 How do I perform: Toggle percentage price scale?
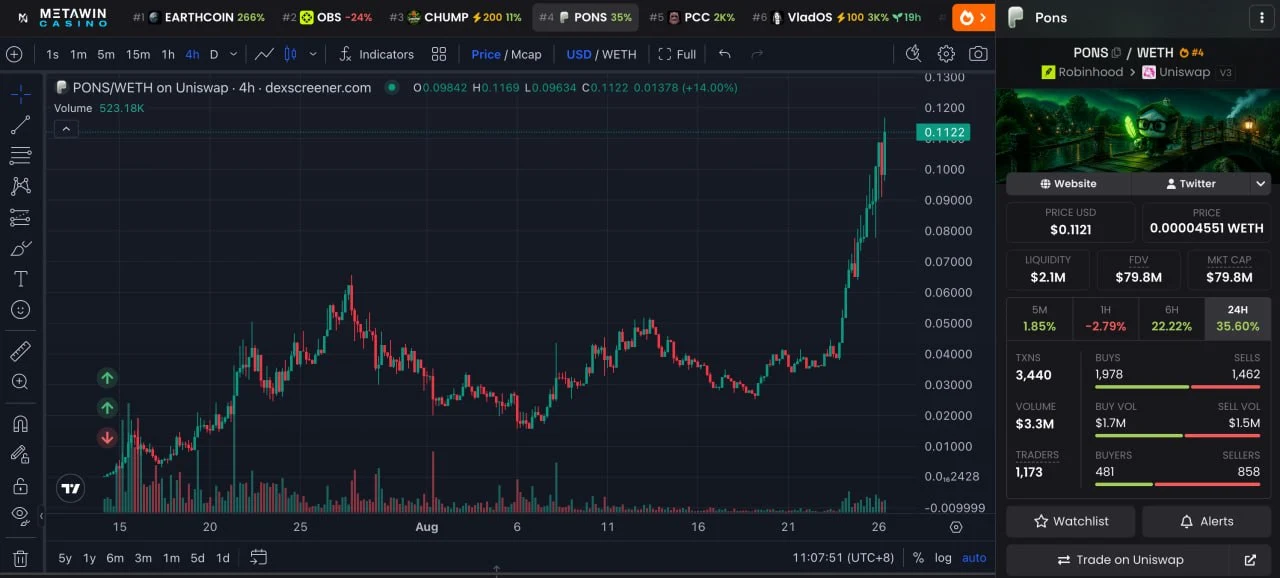coord(918,558)
